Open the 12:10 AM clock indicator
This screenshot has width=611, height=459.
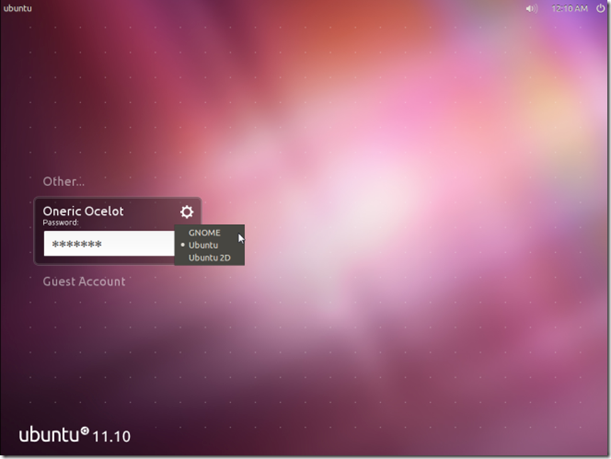569,9
